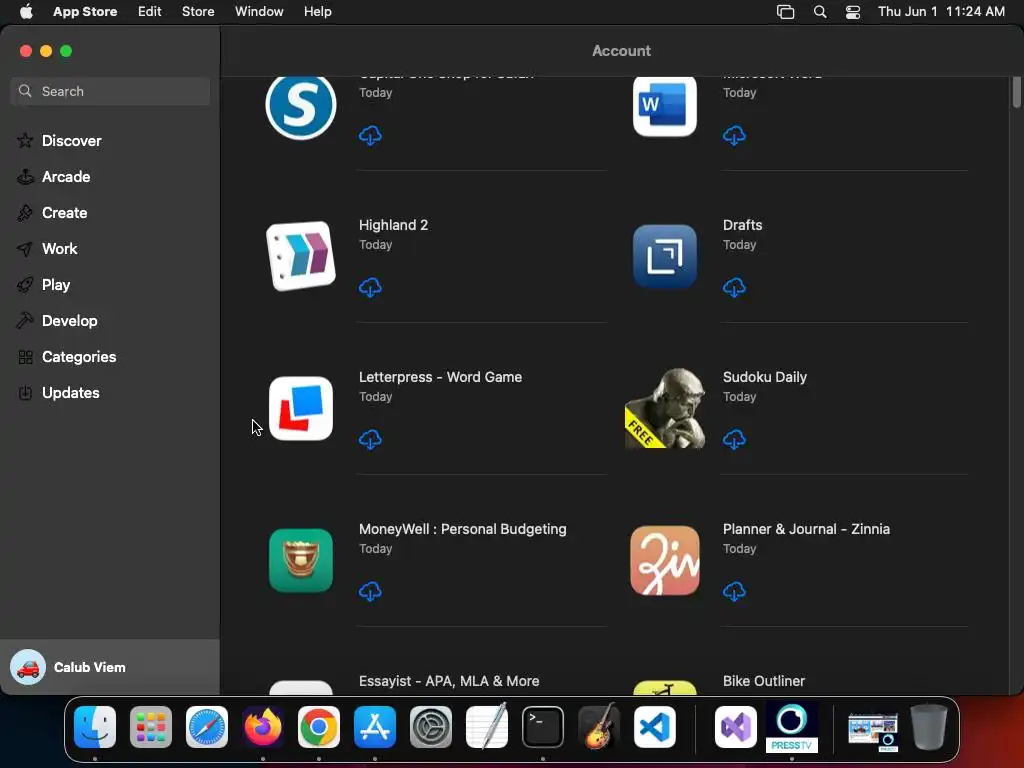Open the Help menu
1024x768 pixels.
[x=317, y=11]
